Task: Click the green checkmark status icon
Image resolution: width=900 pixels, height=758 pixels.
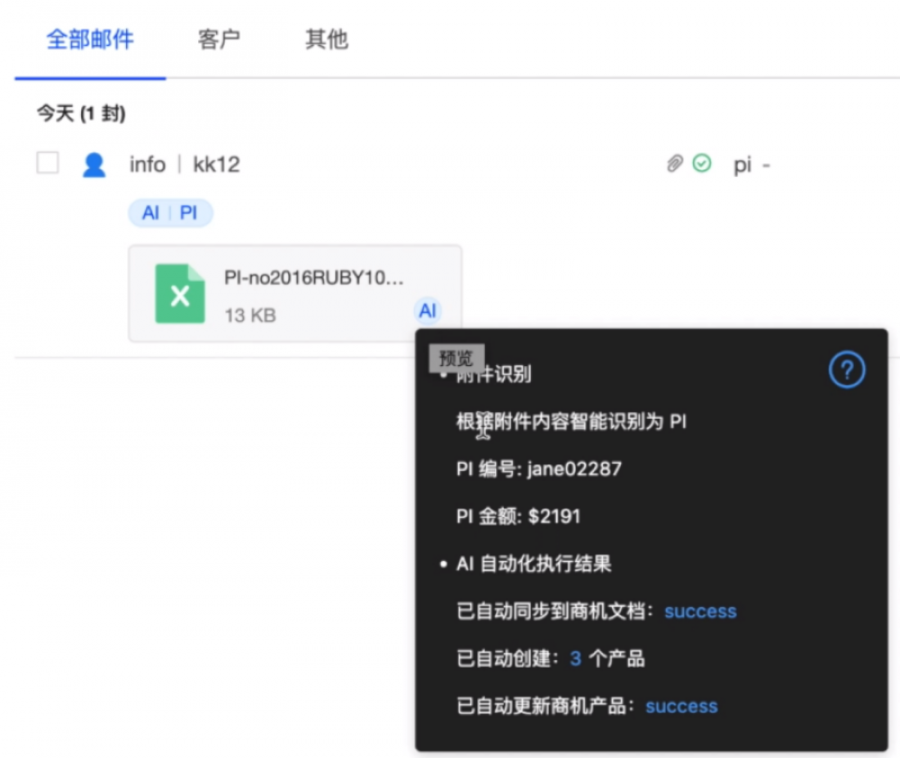Action: (701, 164)
